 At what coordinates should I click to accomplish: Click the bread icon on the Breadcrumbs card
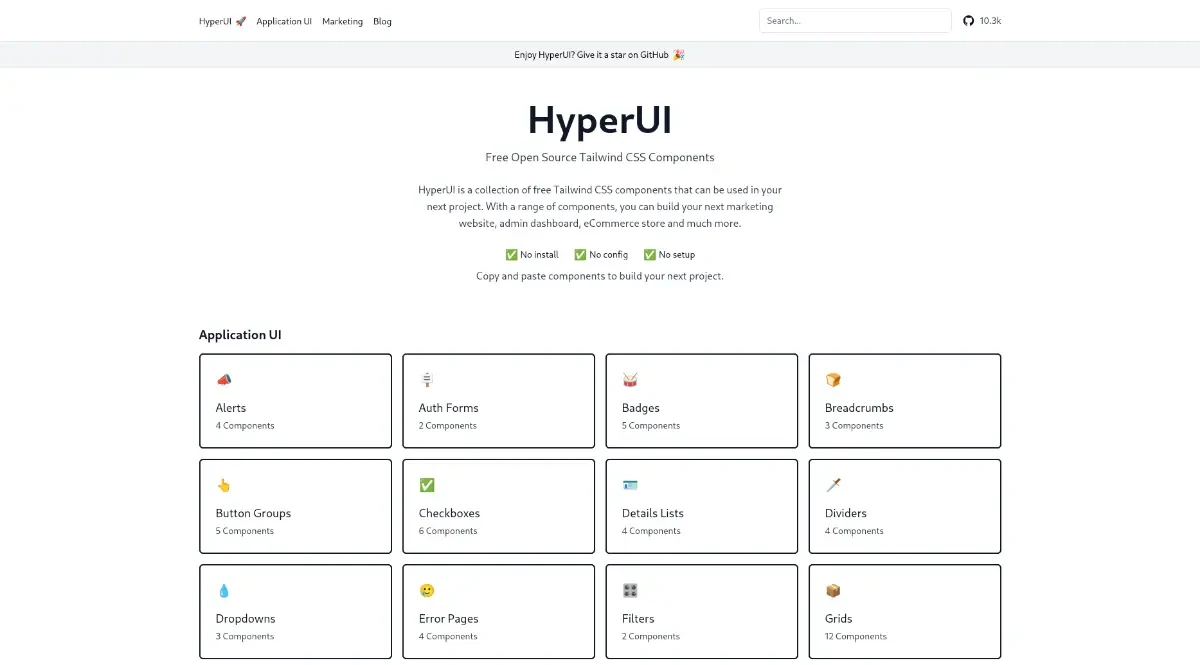click(833, 379)
